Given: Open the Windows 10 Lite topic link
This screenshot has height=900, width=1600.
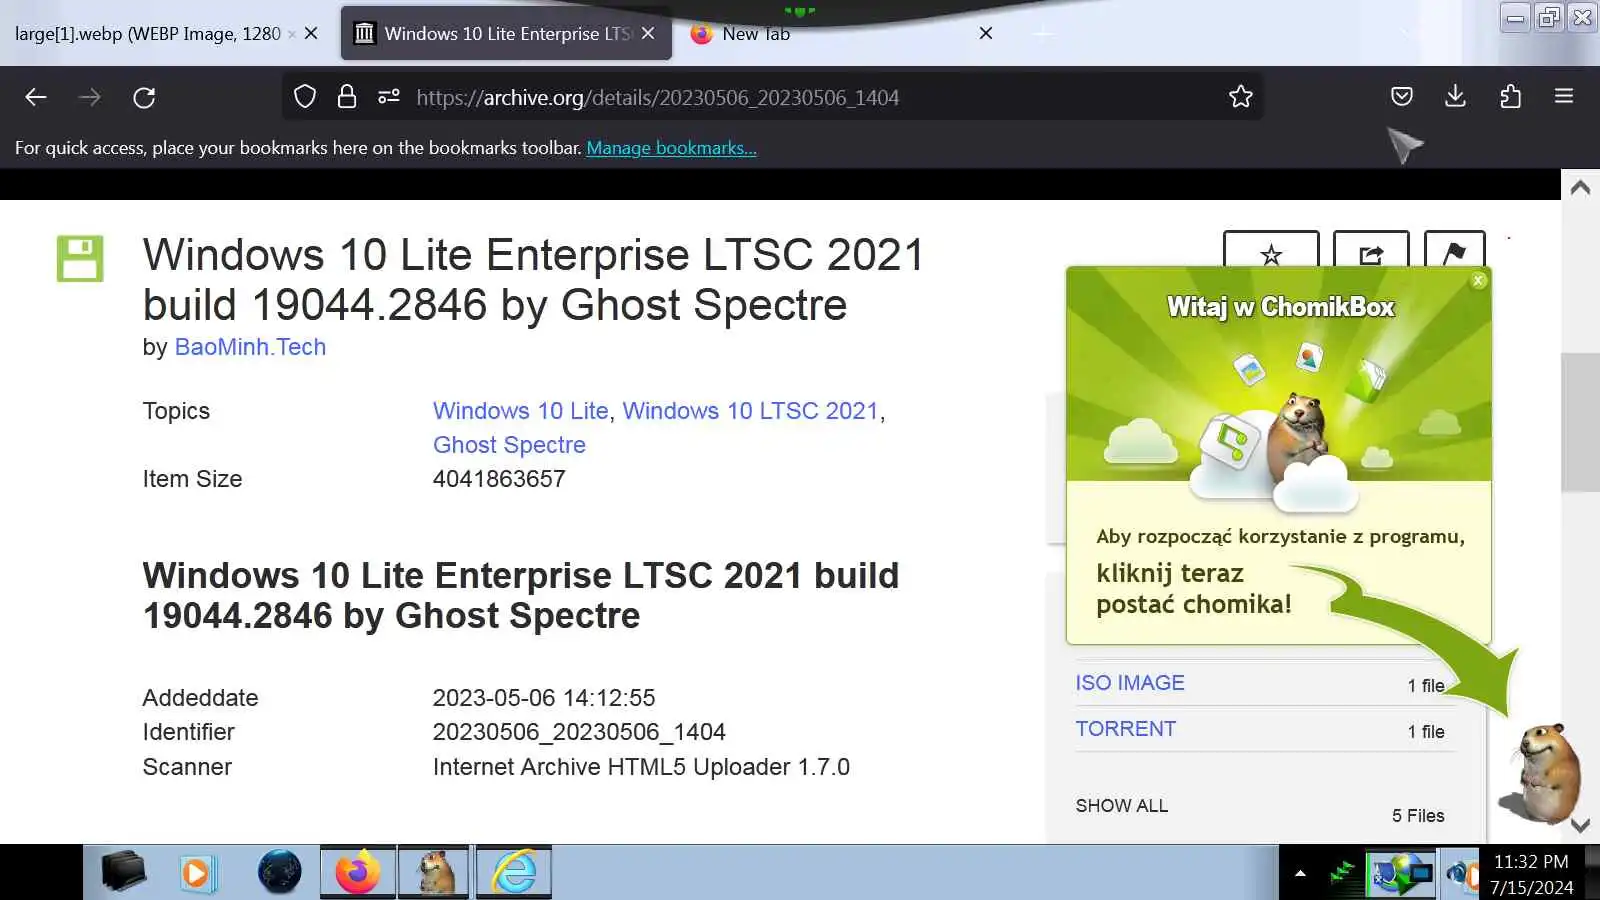Looking at the screenshot, I should pos(520,411).
